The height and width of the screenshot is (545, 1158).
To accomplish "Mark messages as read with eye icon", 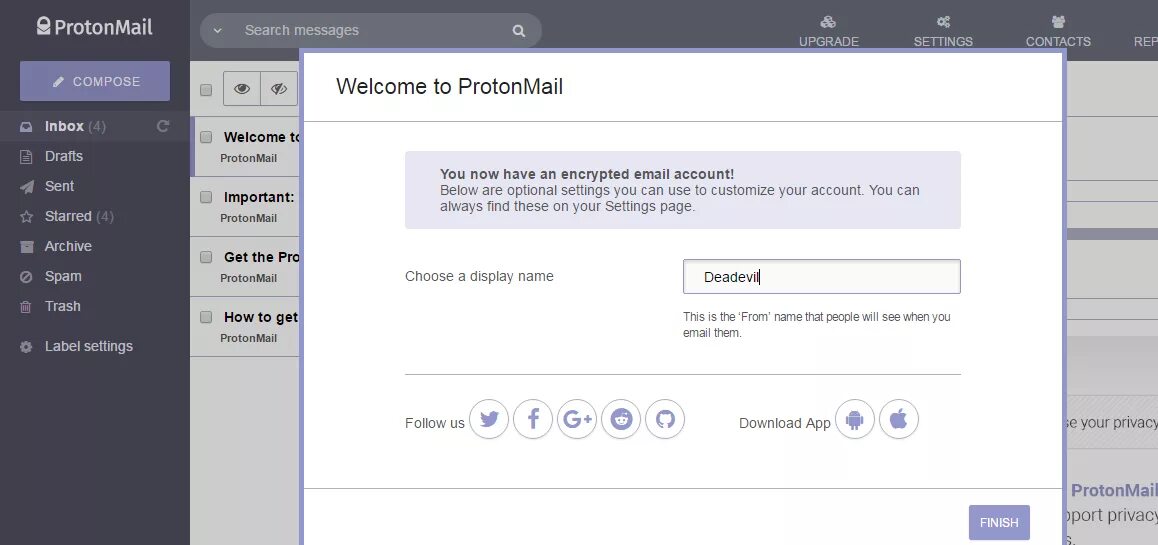I will 241,89.
